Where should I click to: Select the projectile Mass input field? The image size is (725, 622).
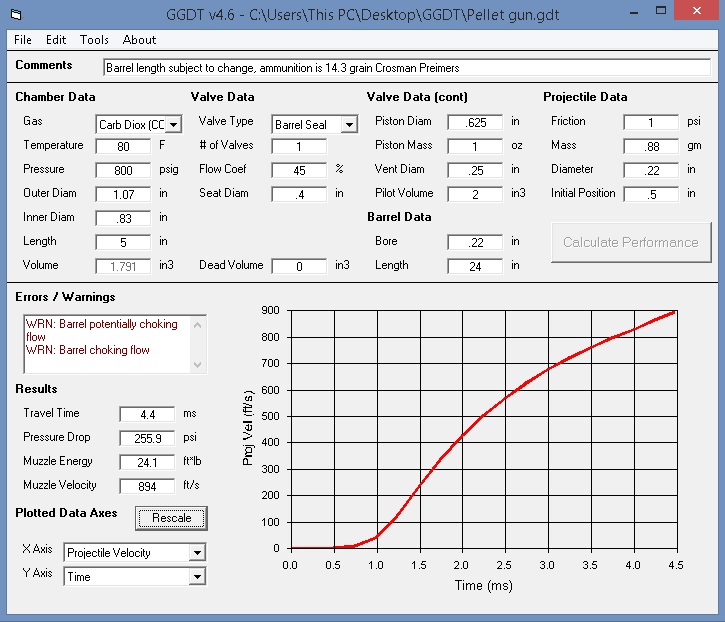coord(651,146)
